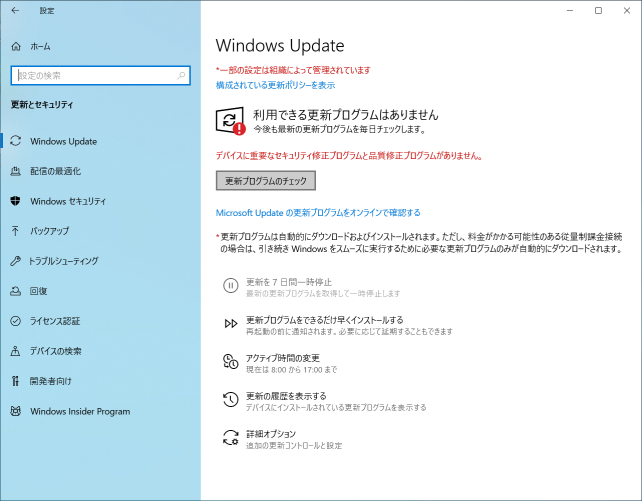Click 現在は 8:00 から 17:00 まで text
This screenshot has width=642, height=501.
(x=291, y=370)
